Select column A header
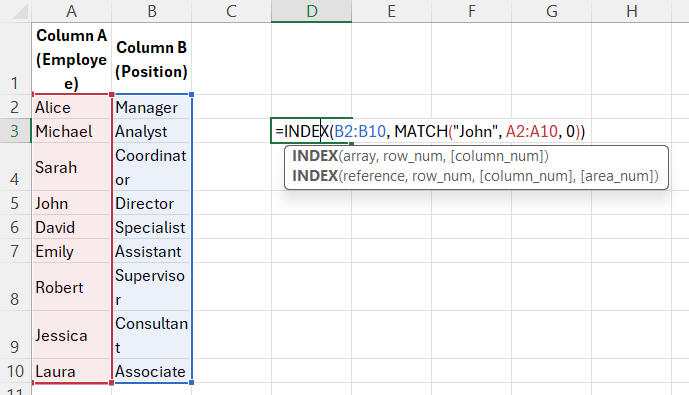Viewport: 689px width, 395px height. point(72,11)
